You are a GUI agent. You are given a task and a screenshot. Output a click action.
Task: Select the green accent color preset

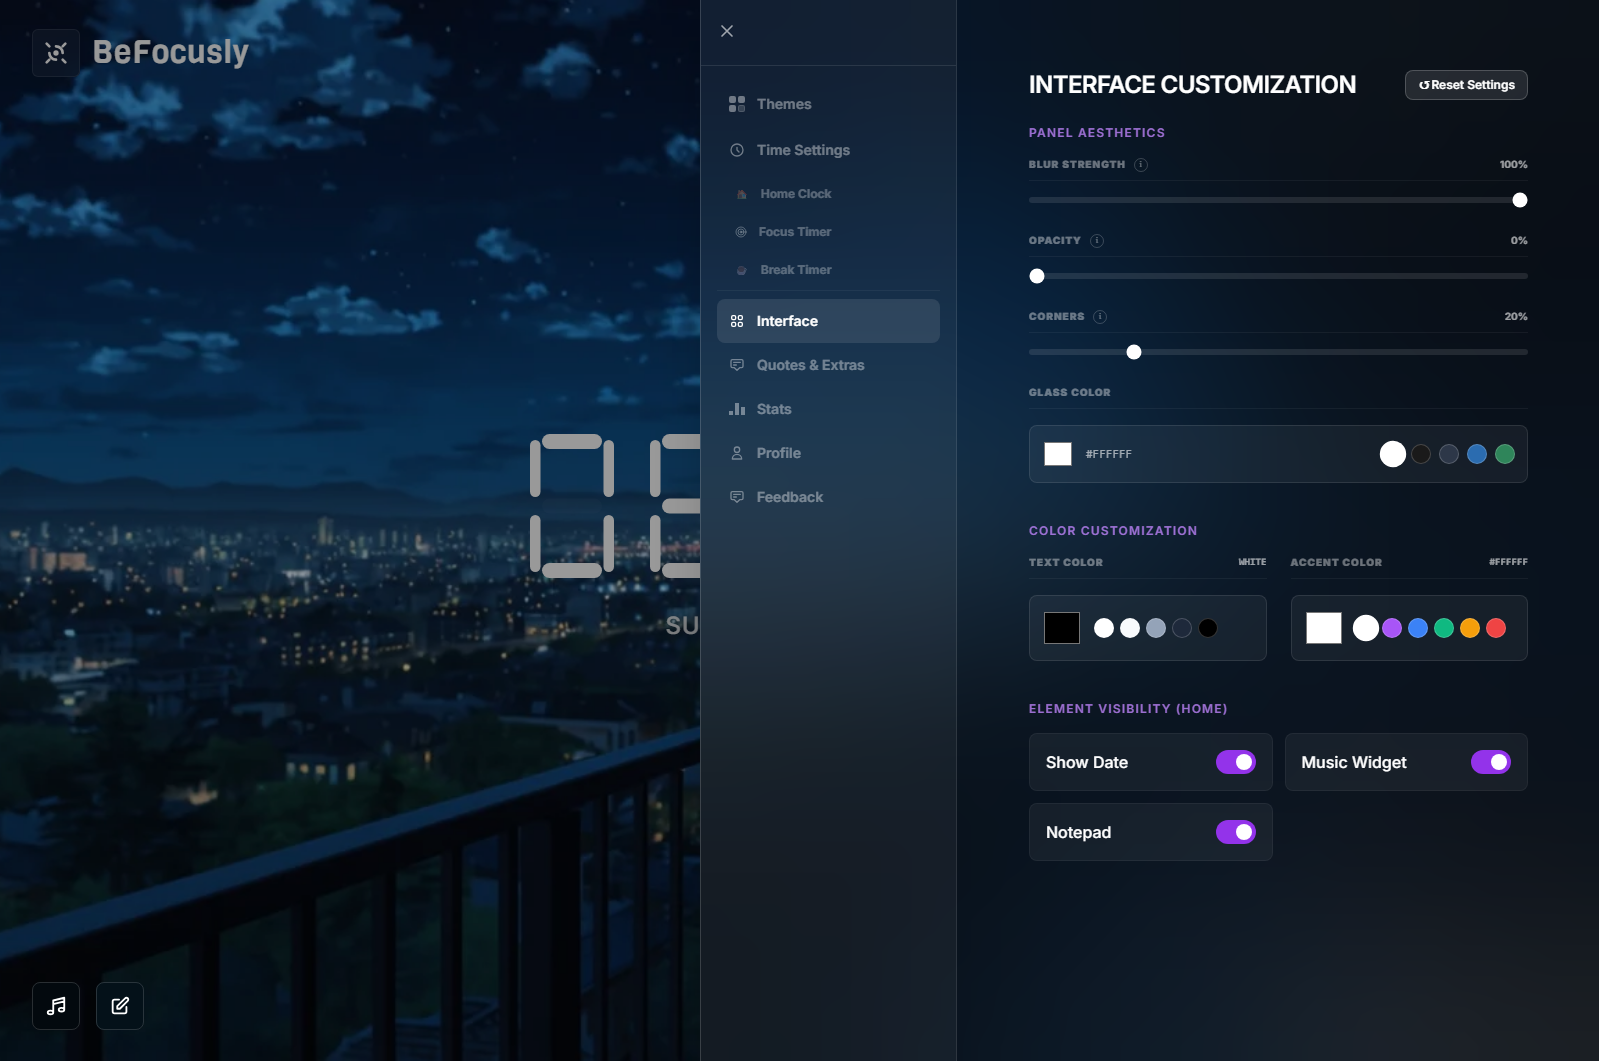[1444, 628]
